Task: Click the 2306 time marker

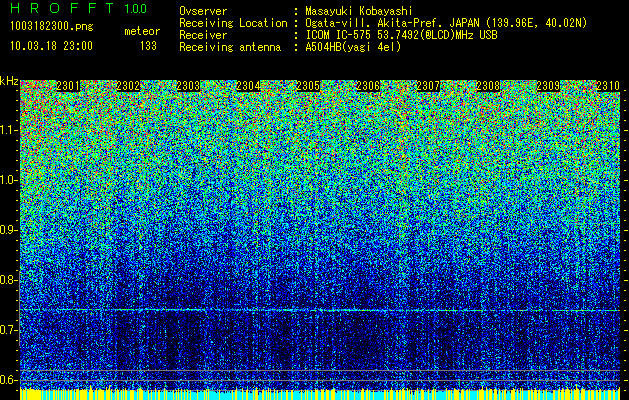Action: pos(368,86)
